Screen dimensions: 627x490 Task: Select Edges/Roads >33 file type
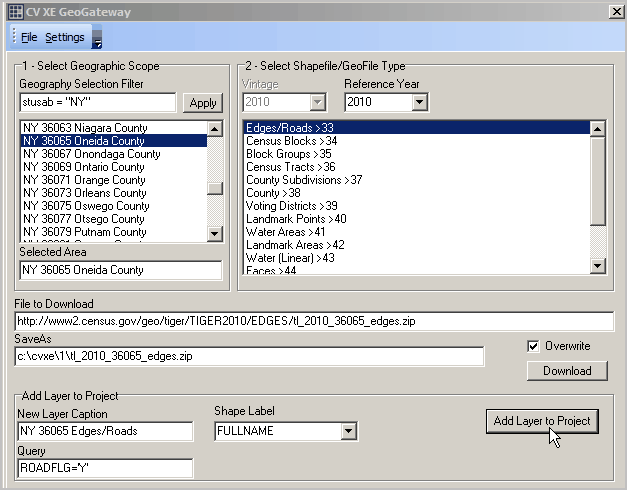pos(417,128)
